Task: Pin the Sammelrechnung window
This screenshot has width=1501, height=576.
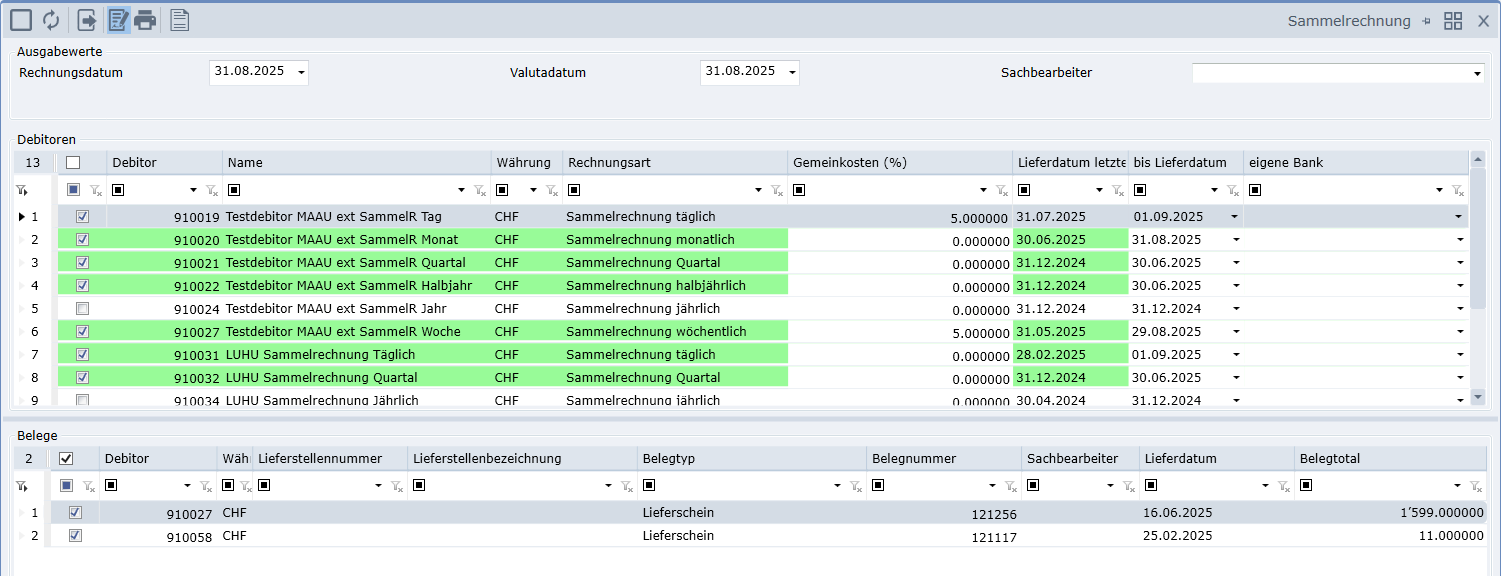Action: click(1427, 21)
